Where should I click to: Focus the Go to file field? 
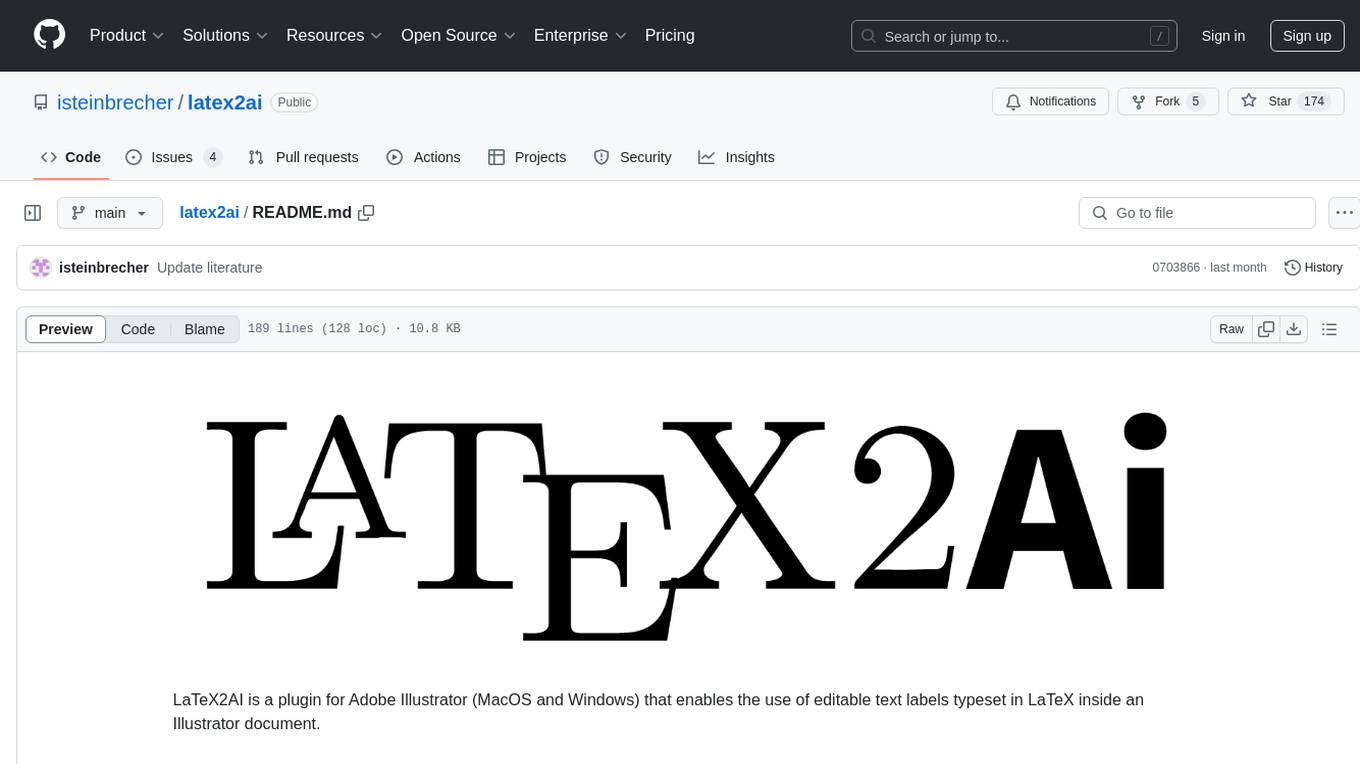[1197, 213]
